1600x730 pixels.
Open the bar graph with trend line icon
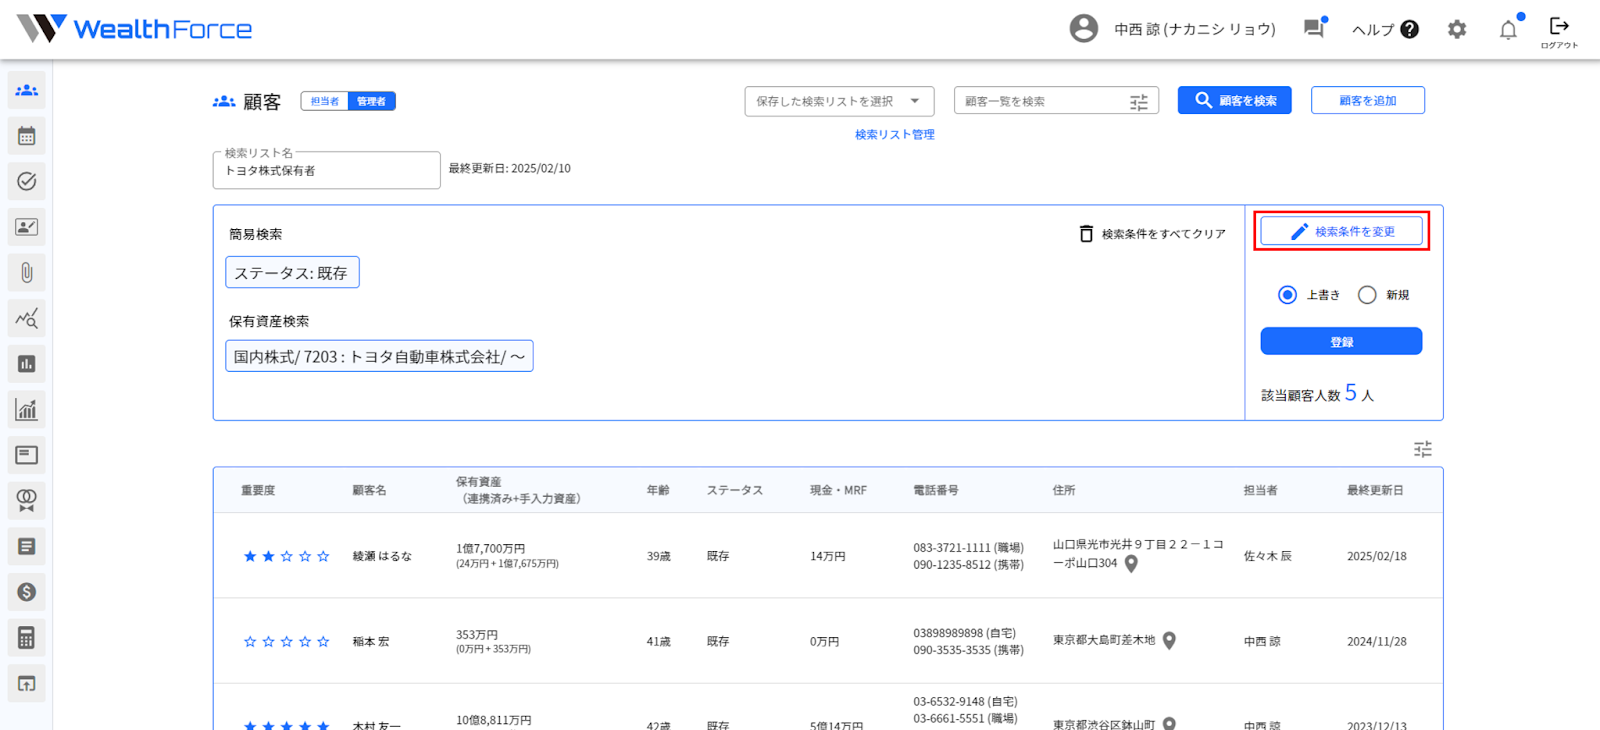(27, 409)
